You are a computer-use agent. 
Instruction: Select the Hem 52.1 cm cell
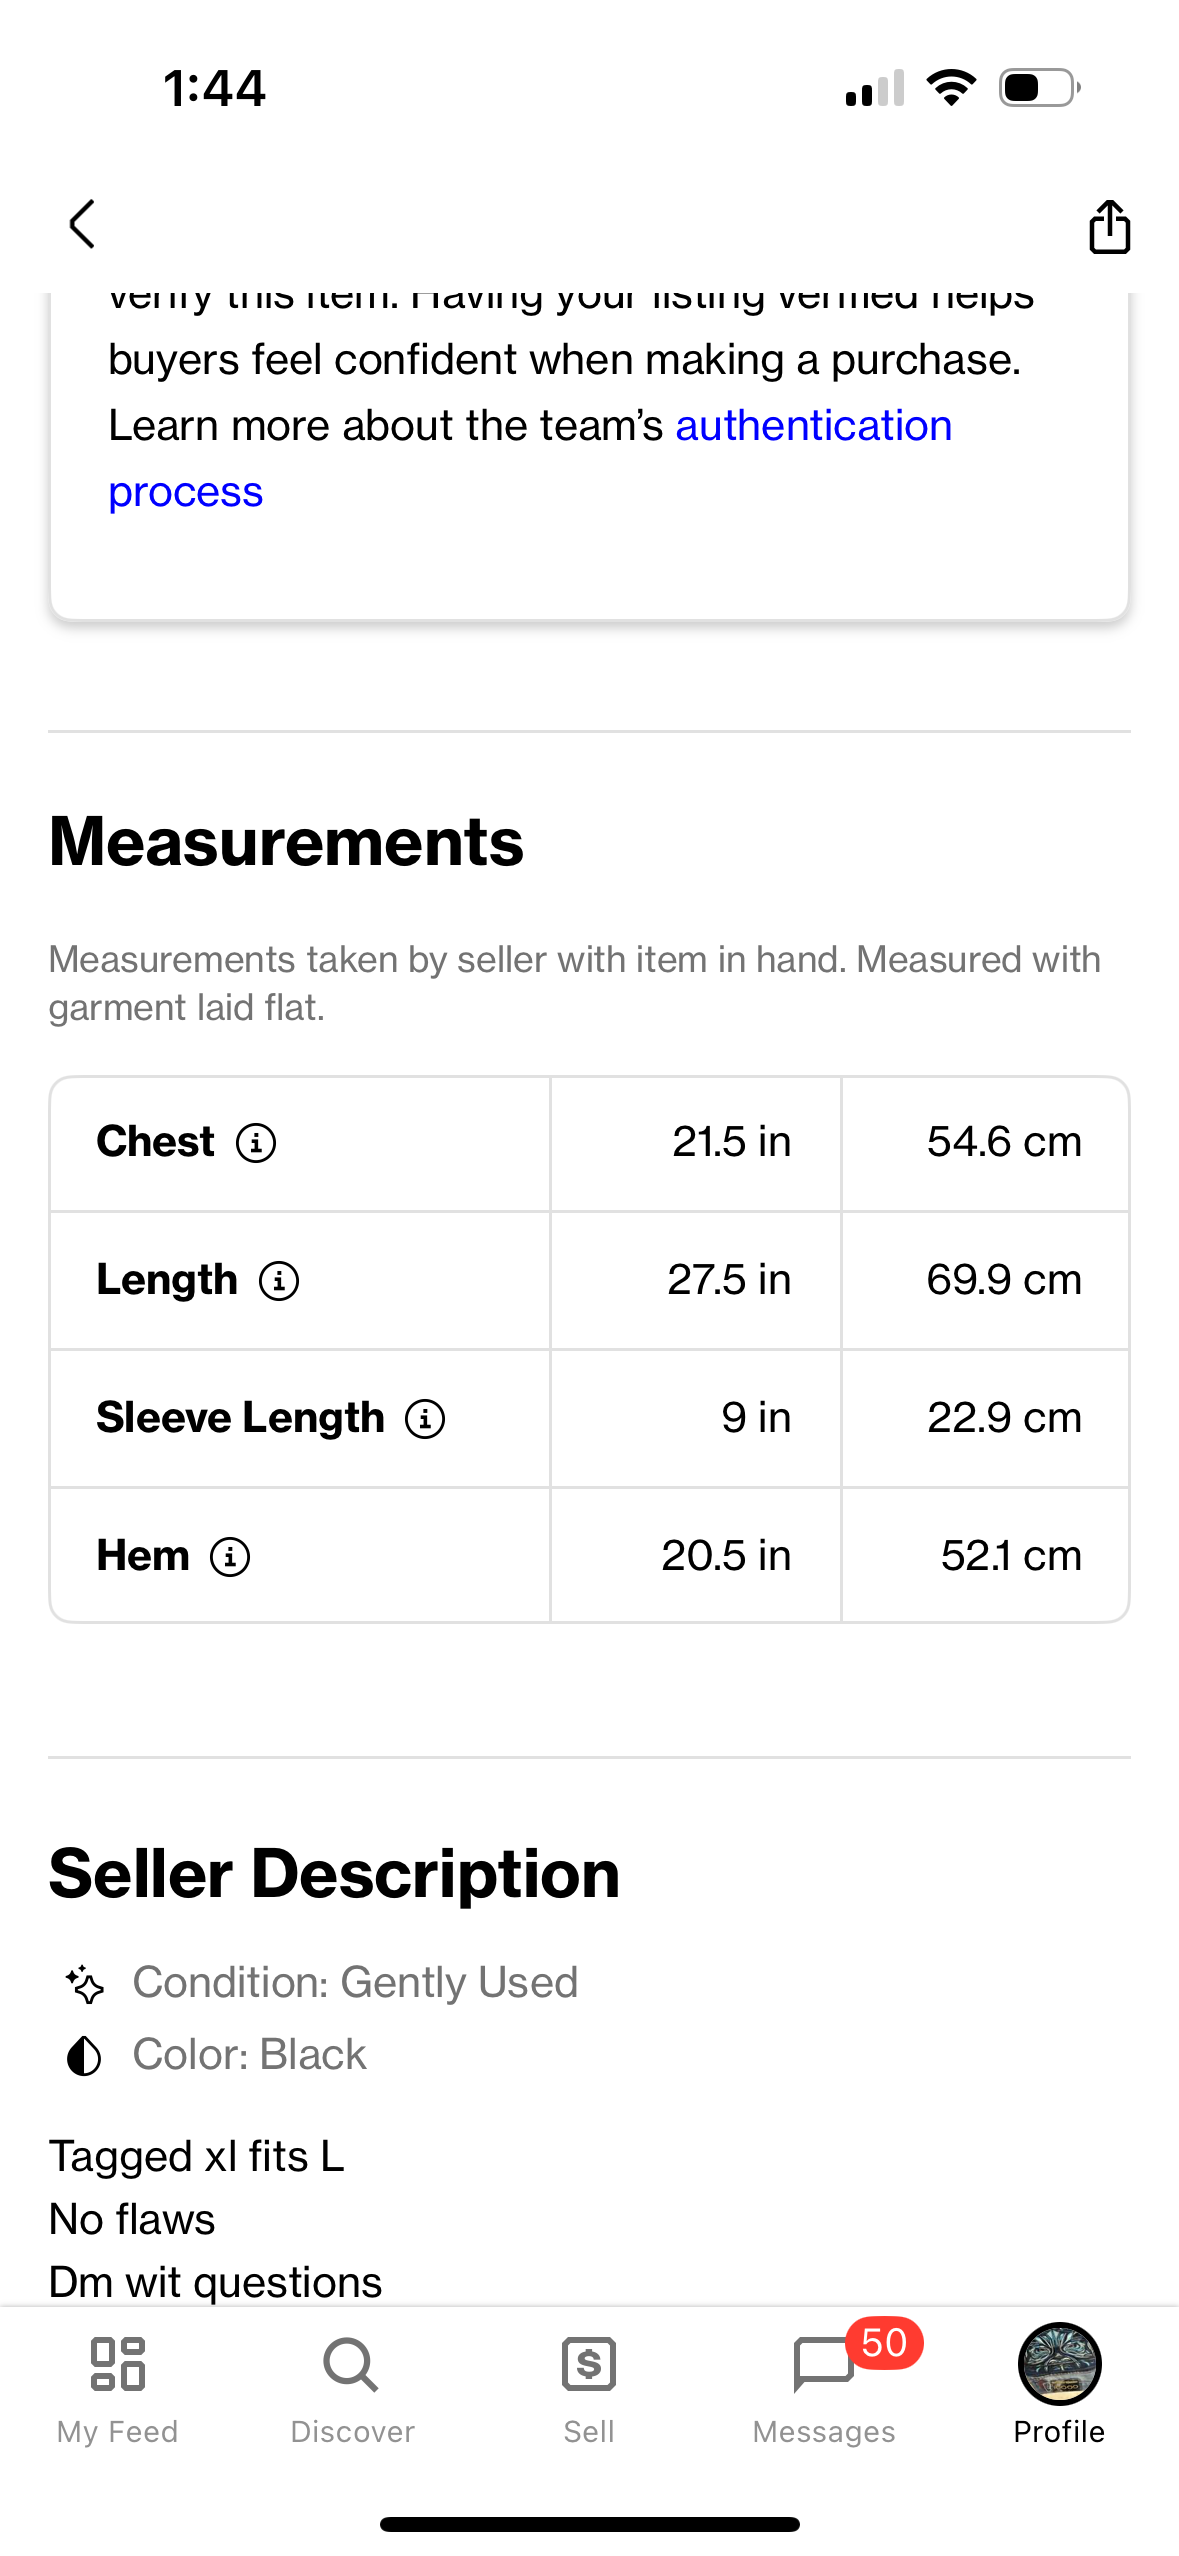[x=985, y=1556]
